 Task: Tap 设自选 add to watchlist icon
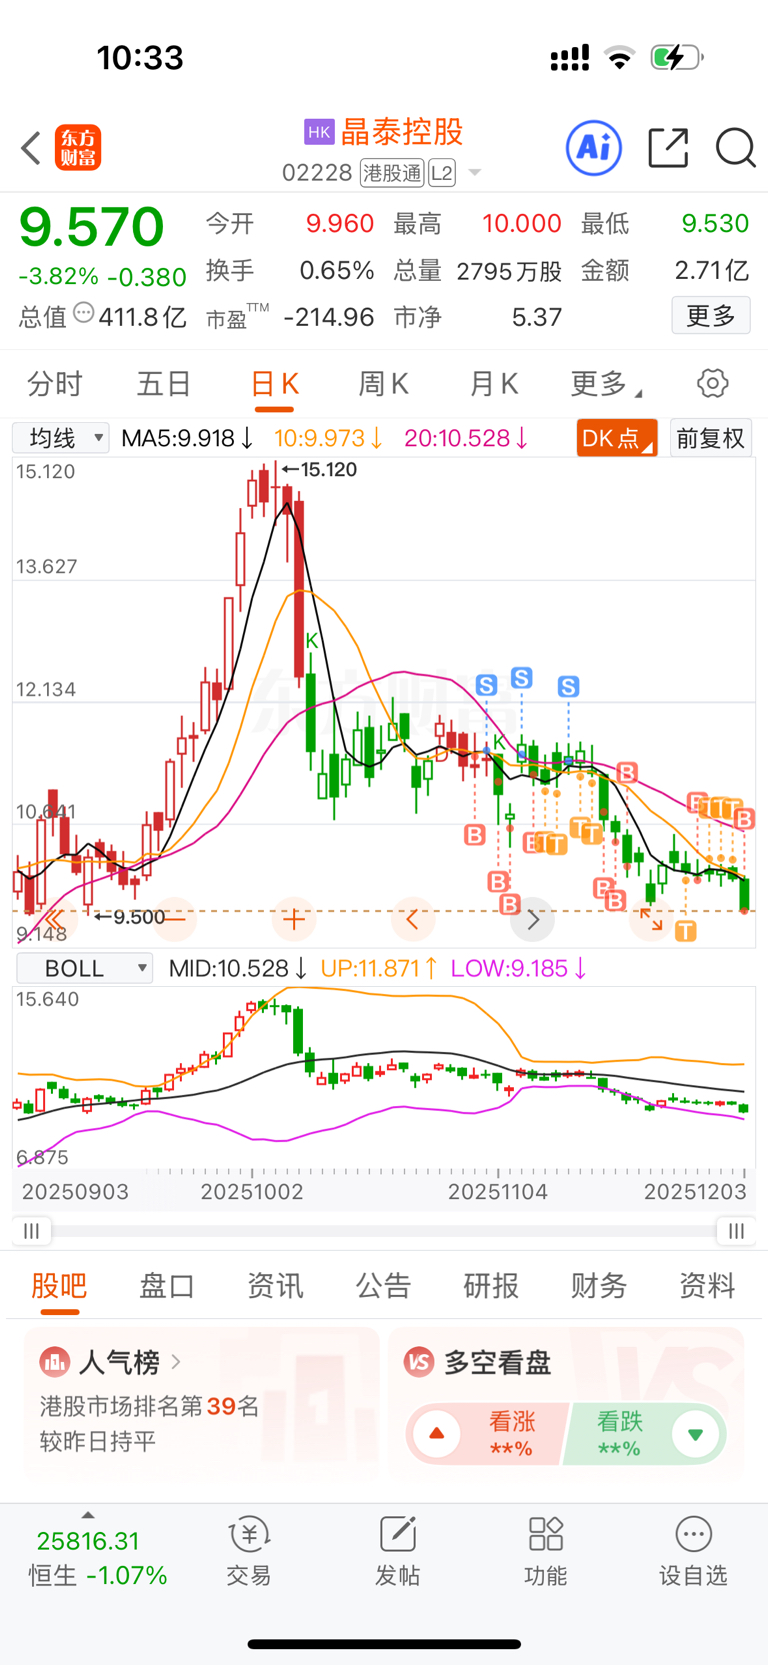click(693, 1551)
